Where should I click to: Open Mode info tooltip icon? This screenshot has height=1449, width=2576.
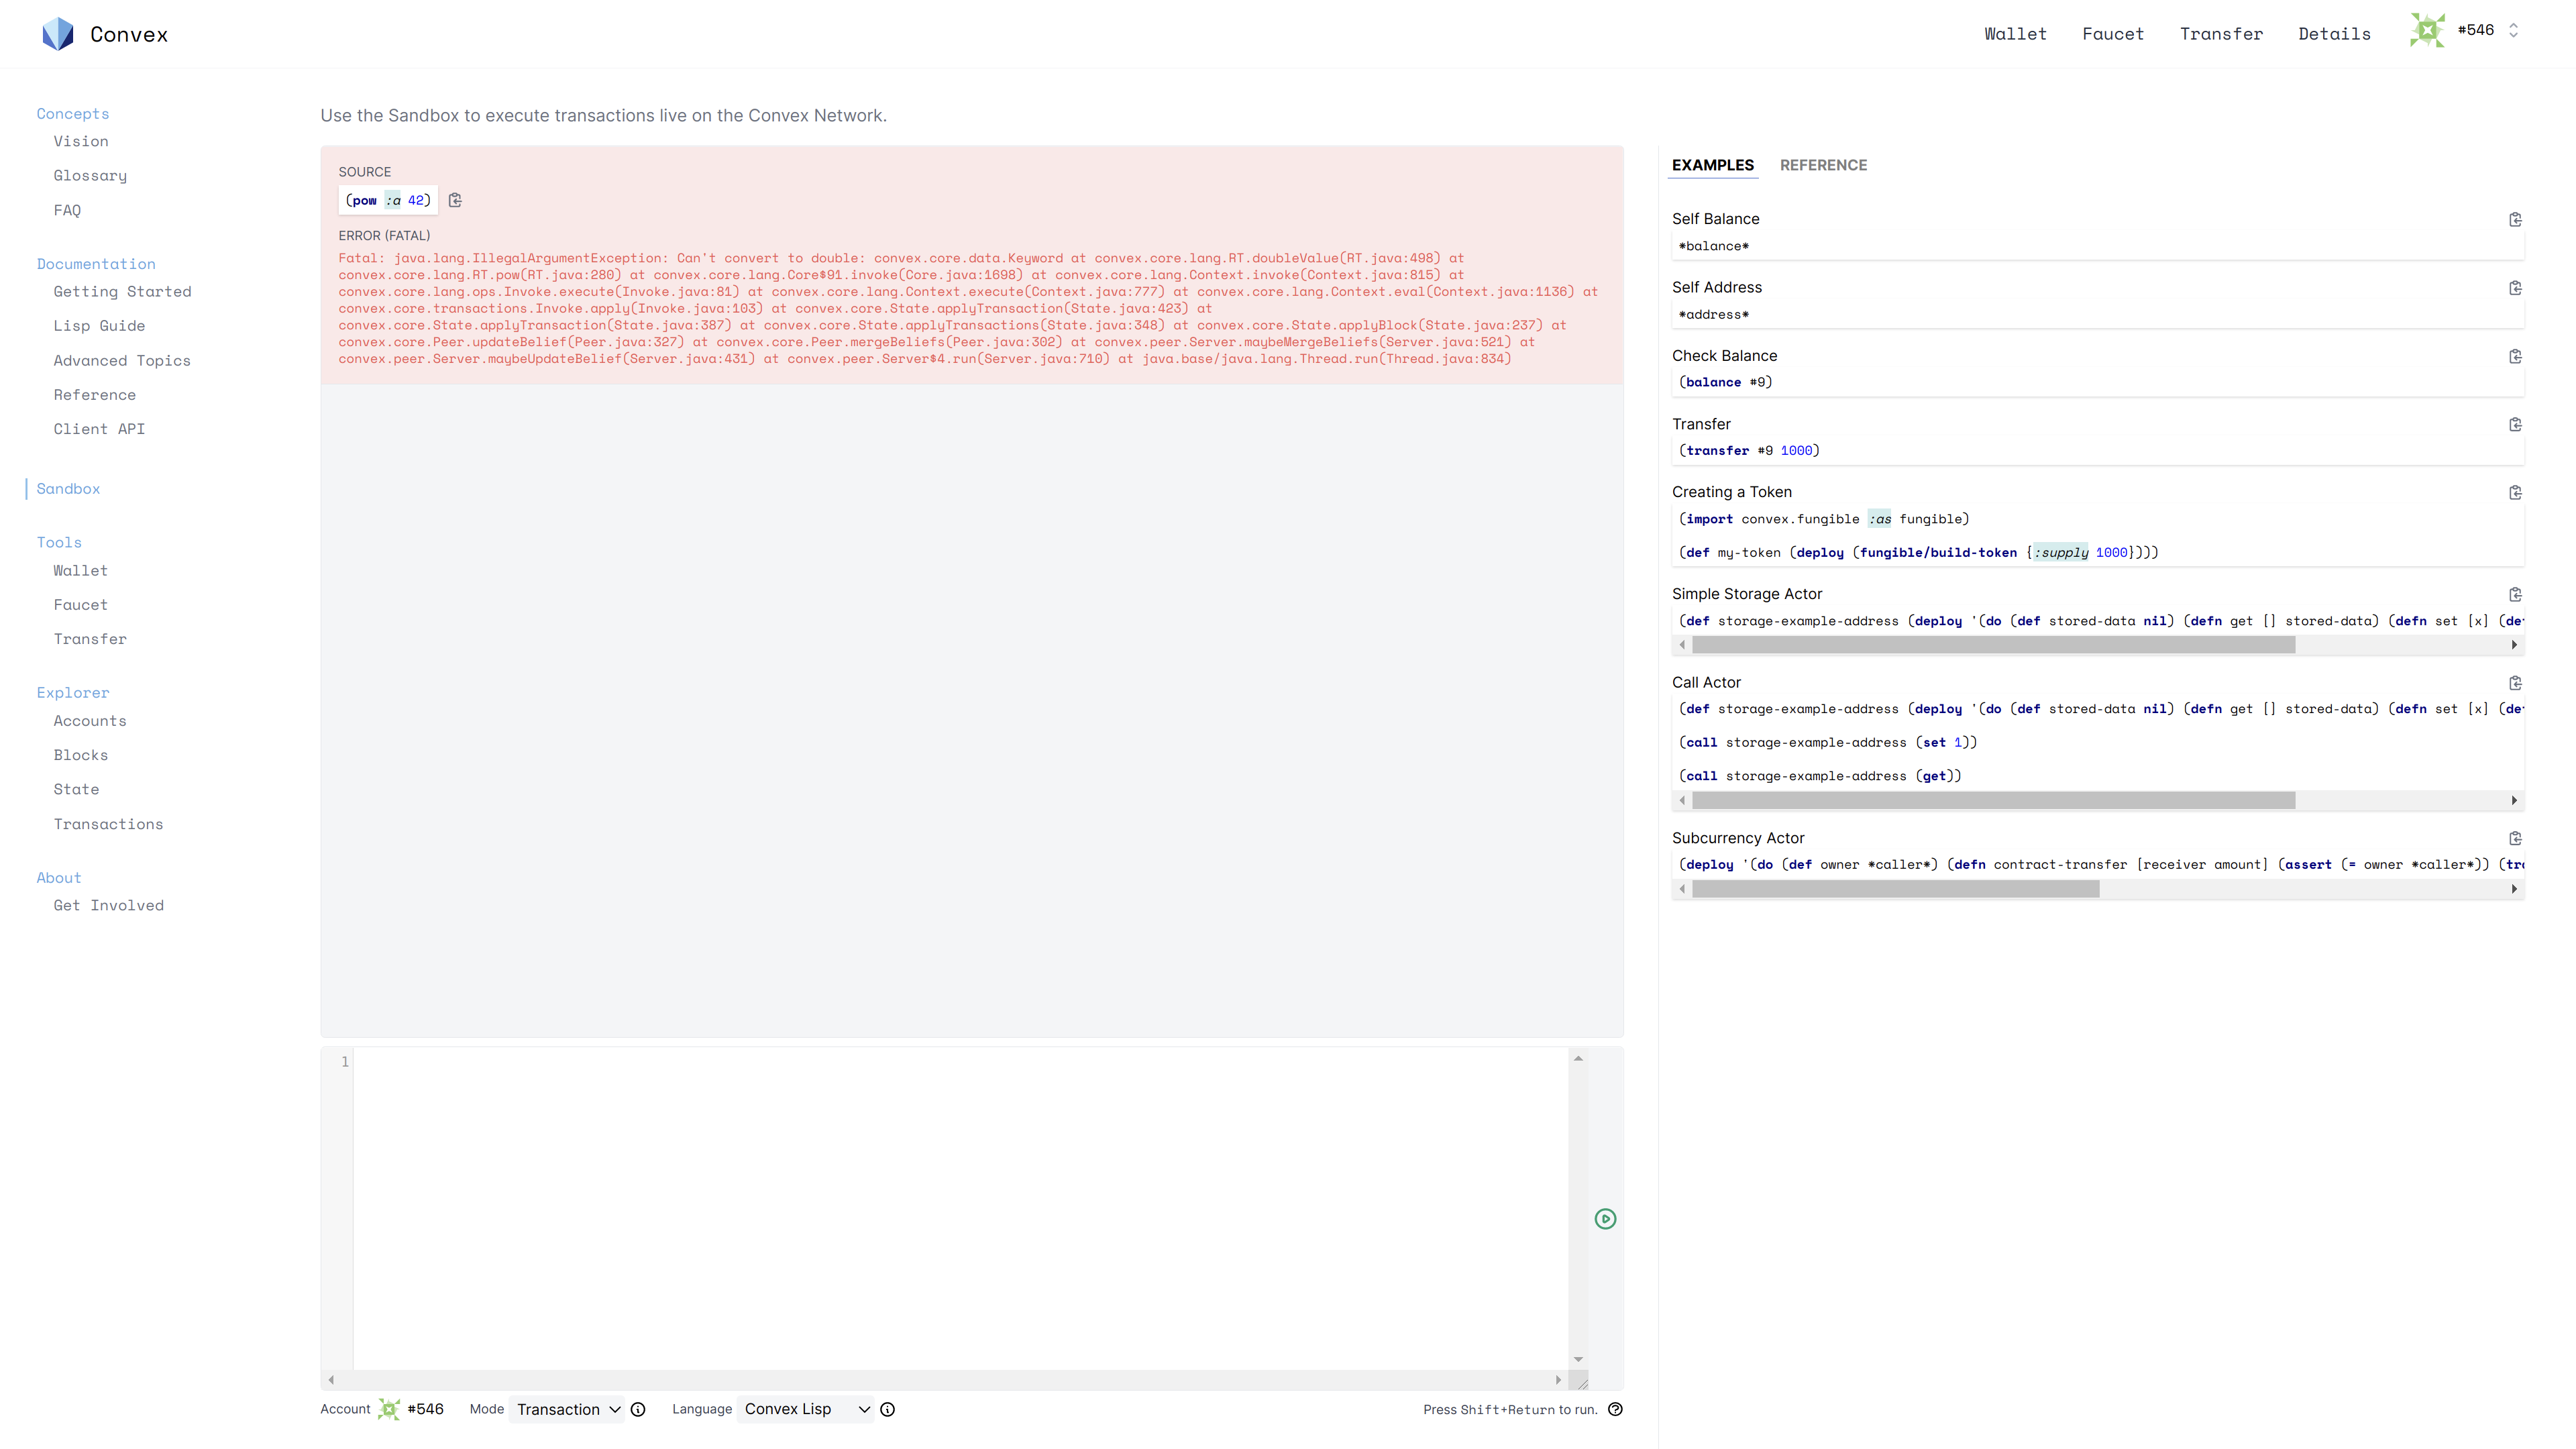point(639,1409)
